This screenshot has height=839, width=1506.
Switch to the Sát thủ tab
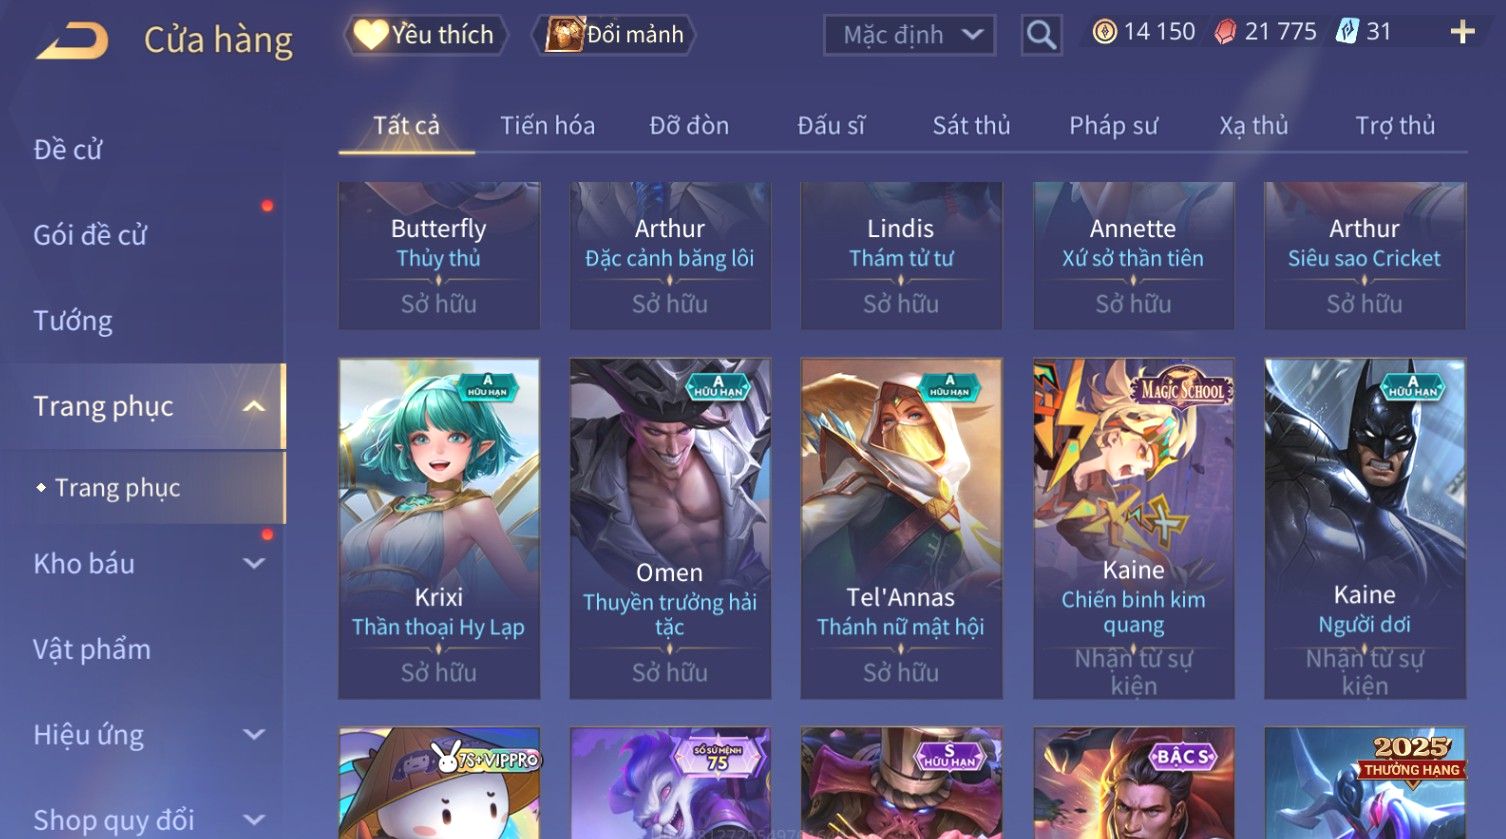971,125
